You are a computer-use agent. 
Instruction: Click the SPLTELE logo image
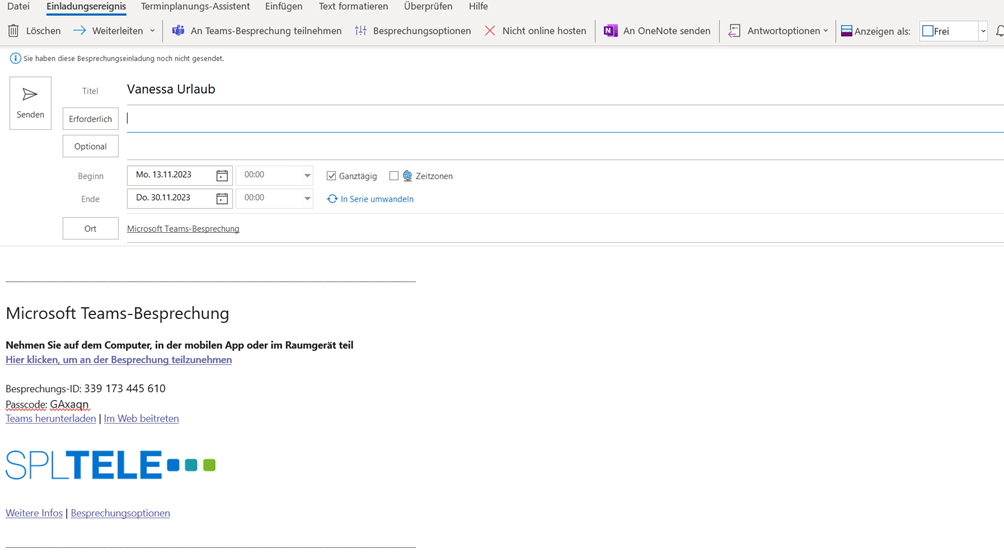point(111,465)
